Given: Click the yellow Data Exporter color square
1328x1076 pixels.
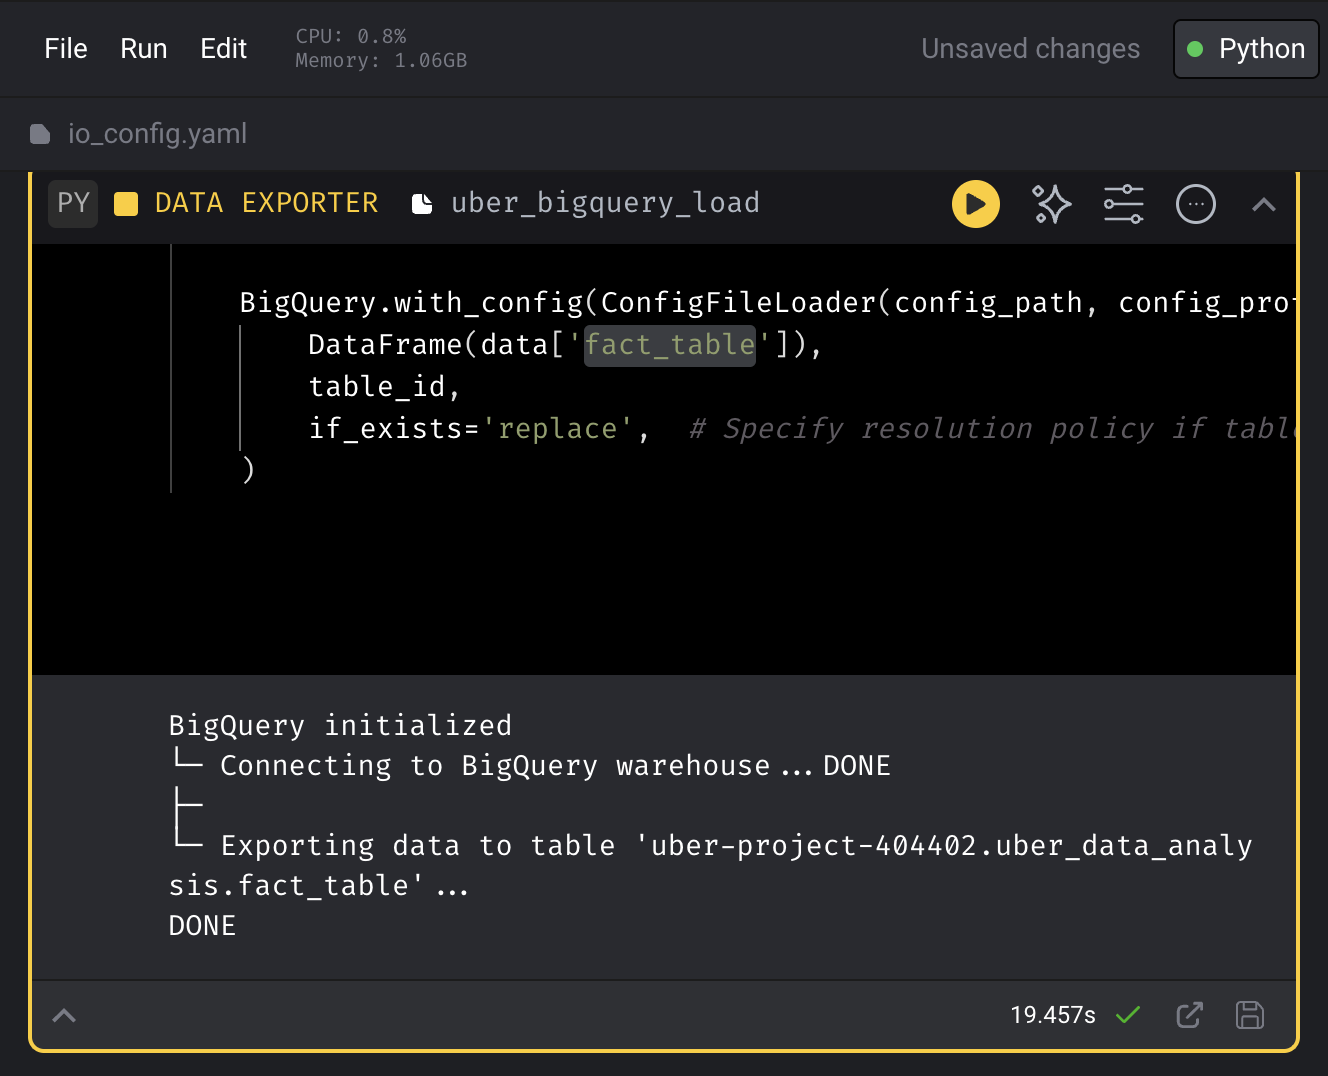Looking at the screenshot, I should click(x=126, y=204).
